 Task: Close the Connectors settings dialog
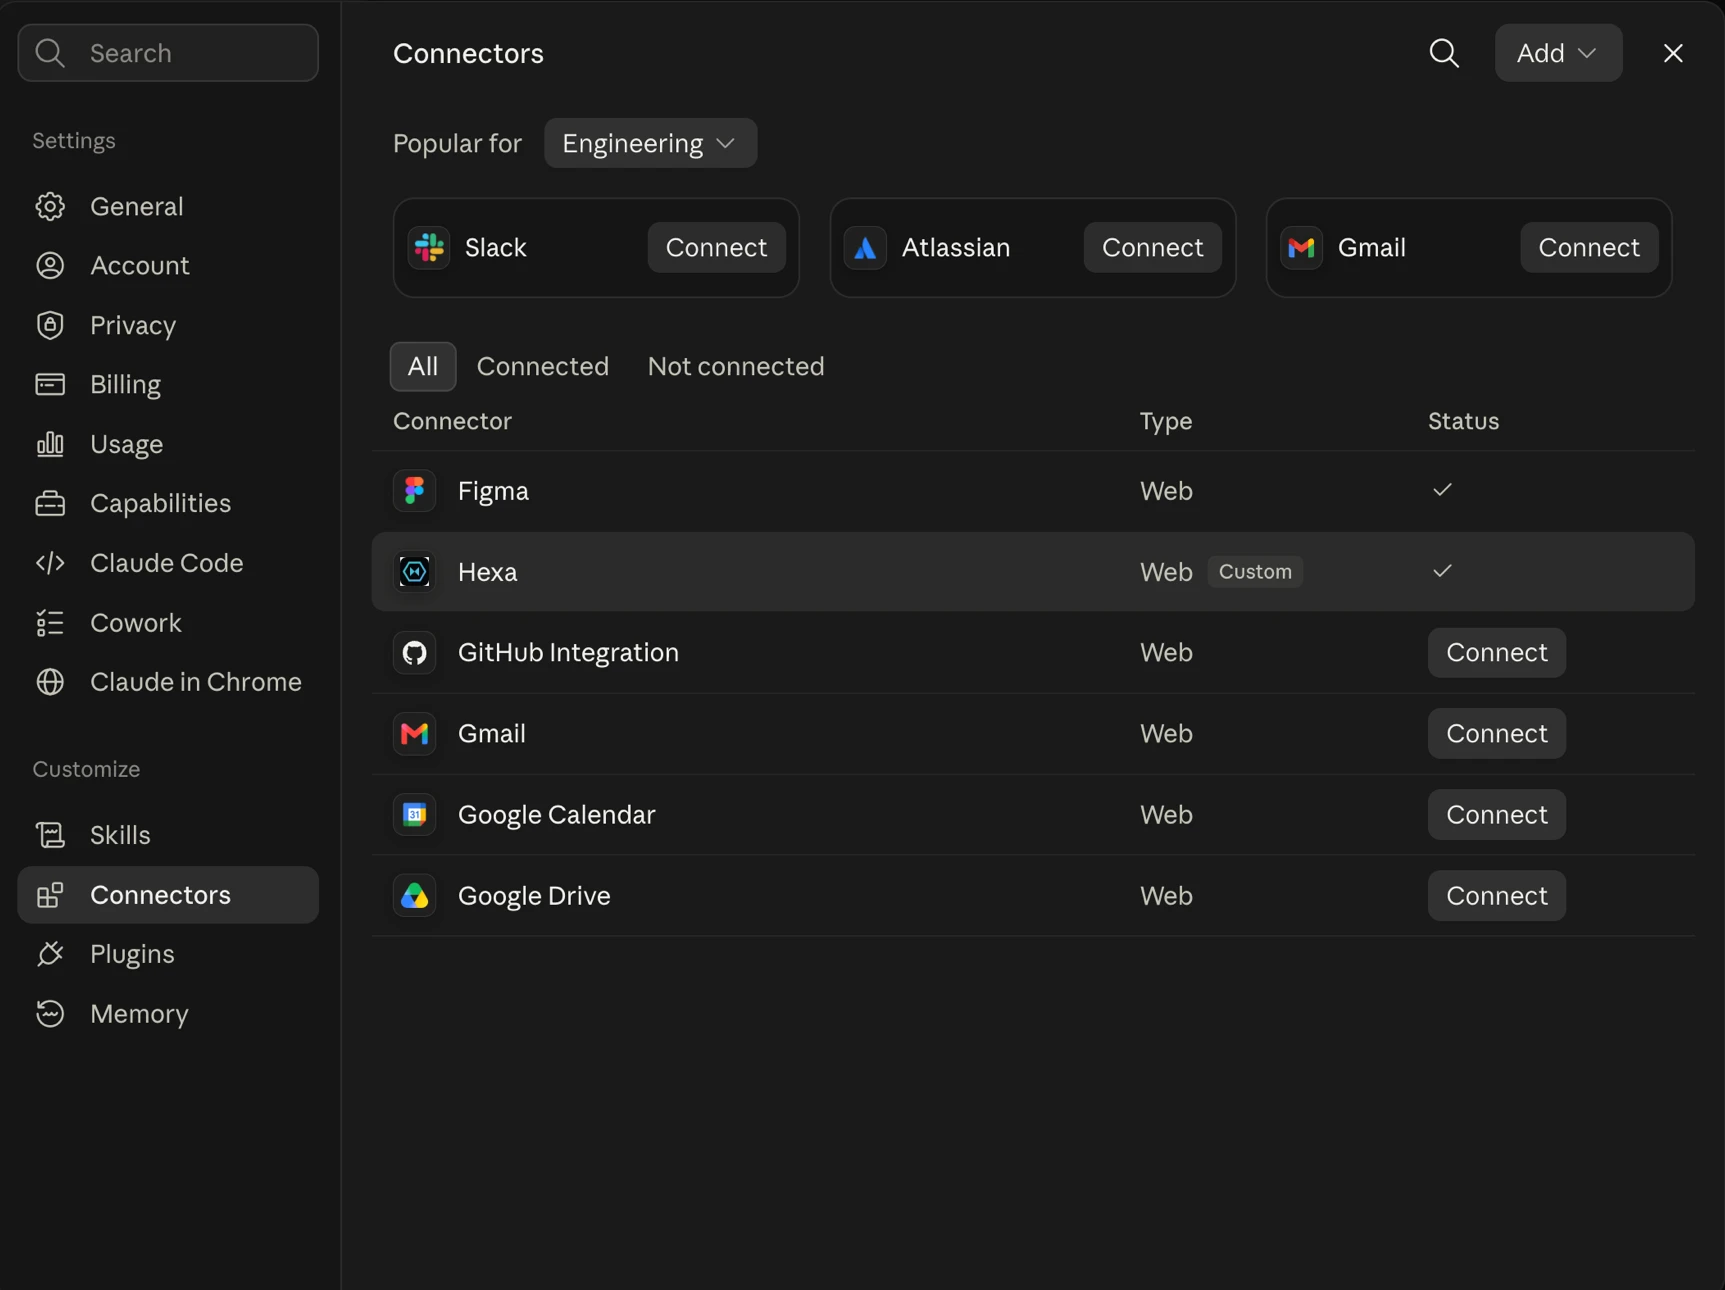point(1673,53)
